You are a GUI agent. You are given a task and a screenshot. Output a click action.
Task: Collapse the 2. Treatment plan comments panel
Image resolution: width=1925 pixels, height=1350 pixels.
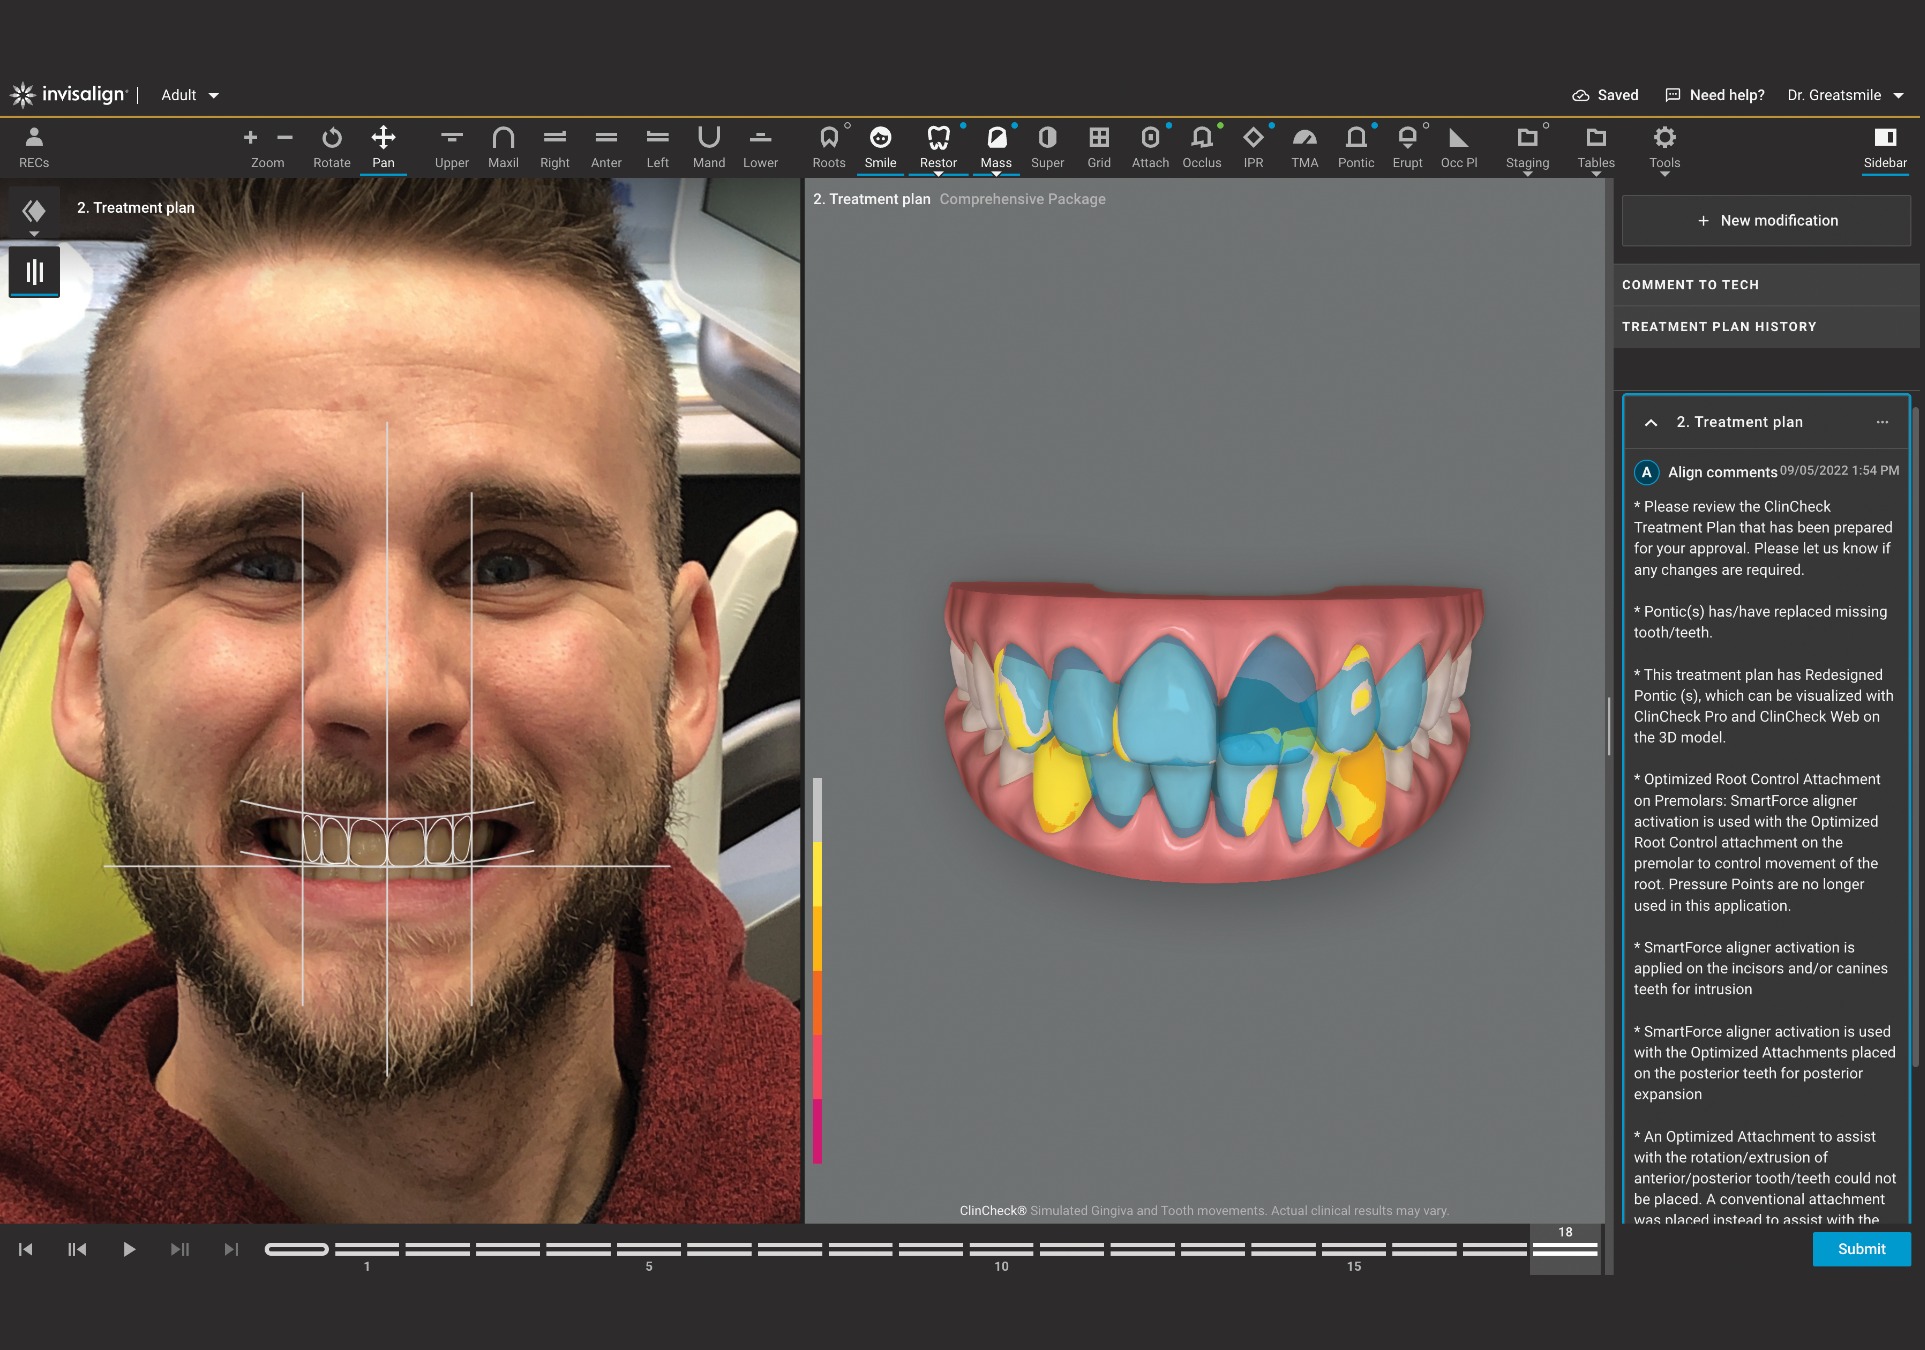tap(1650, 421)
